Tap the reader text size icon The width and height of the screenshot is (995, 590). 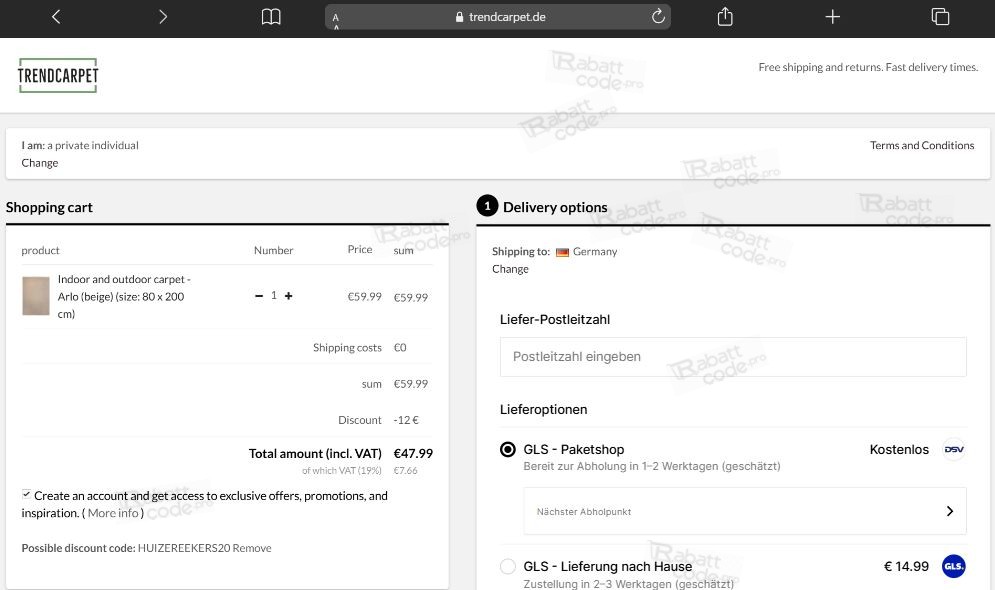coord(336,18)
